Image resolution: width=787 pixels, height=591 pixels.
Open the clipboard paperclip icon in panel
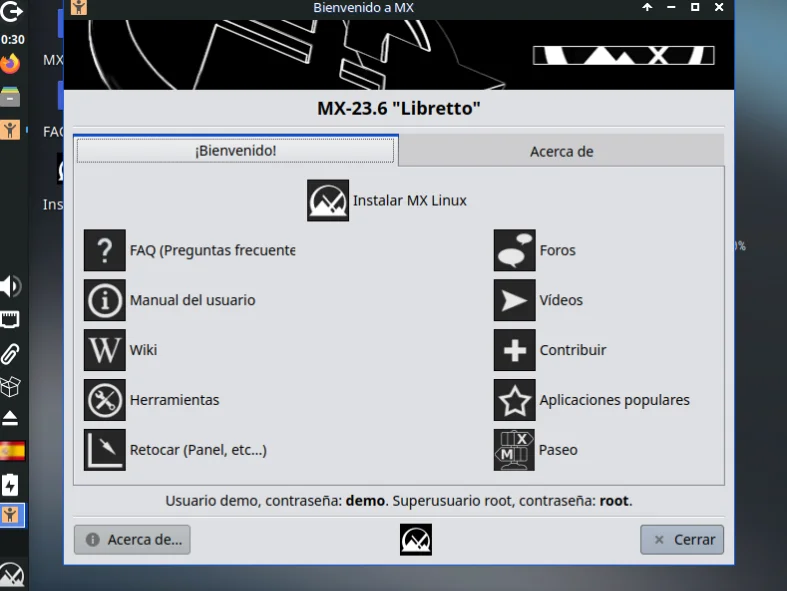click(11, 353)
